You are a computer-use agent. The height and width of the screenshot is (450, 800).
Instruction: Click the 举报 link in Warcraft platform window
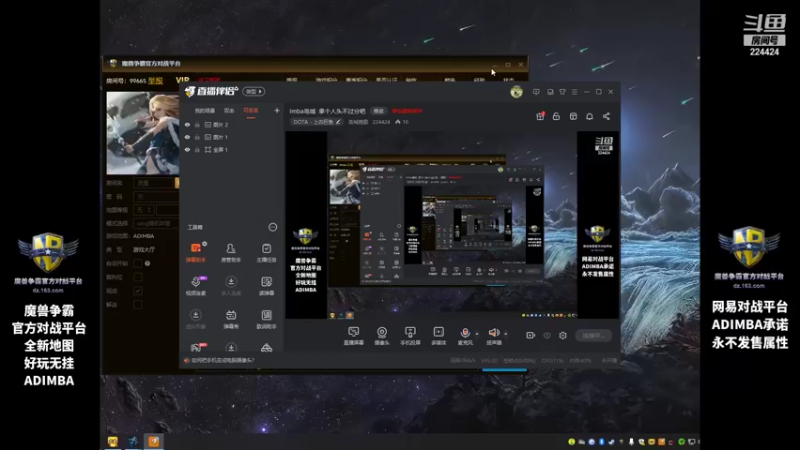[x=156, y=81]
